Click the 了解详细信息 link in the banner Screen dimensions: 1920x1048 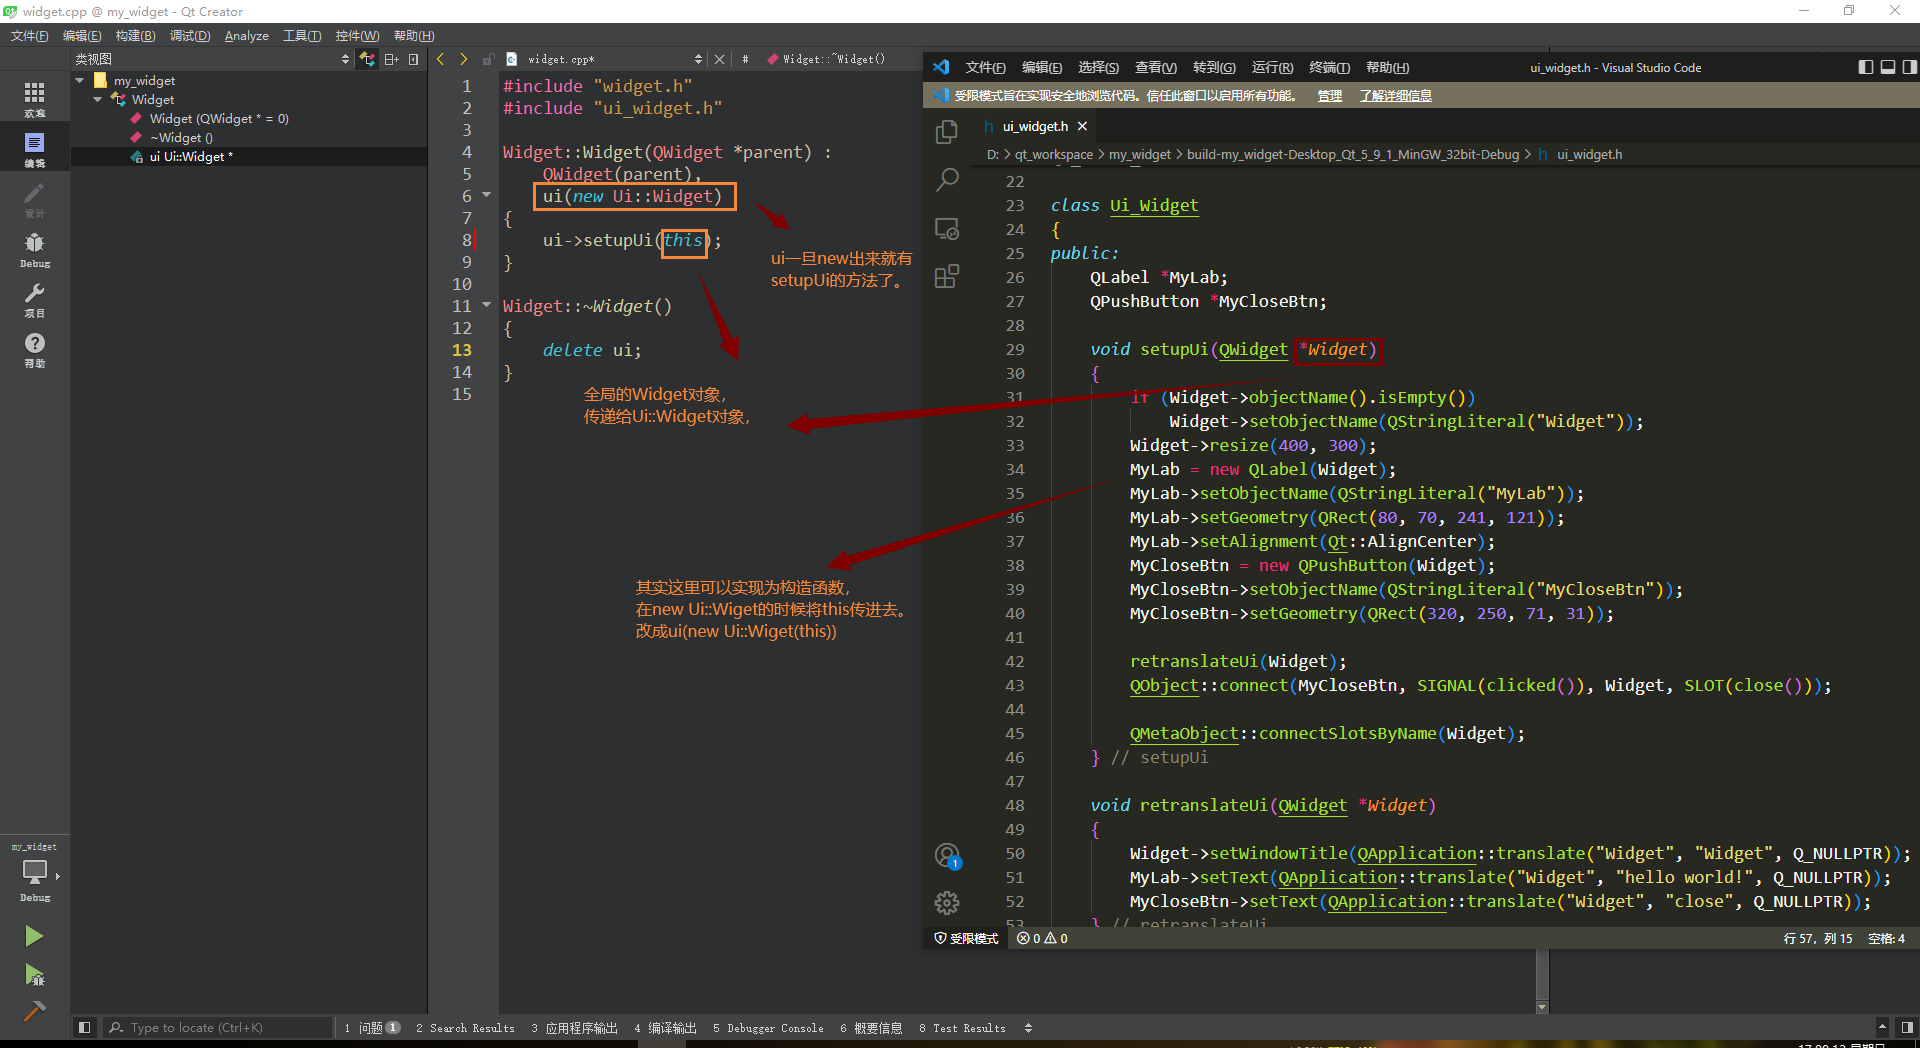(x=1395, y=96)
